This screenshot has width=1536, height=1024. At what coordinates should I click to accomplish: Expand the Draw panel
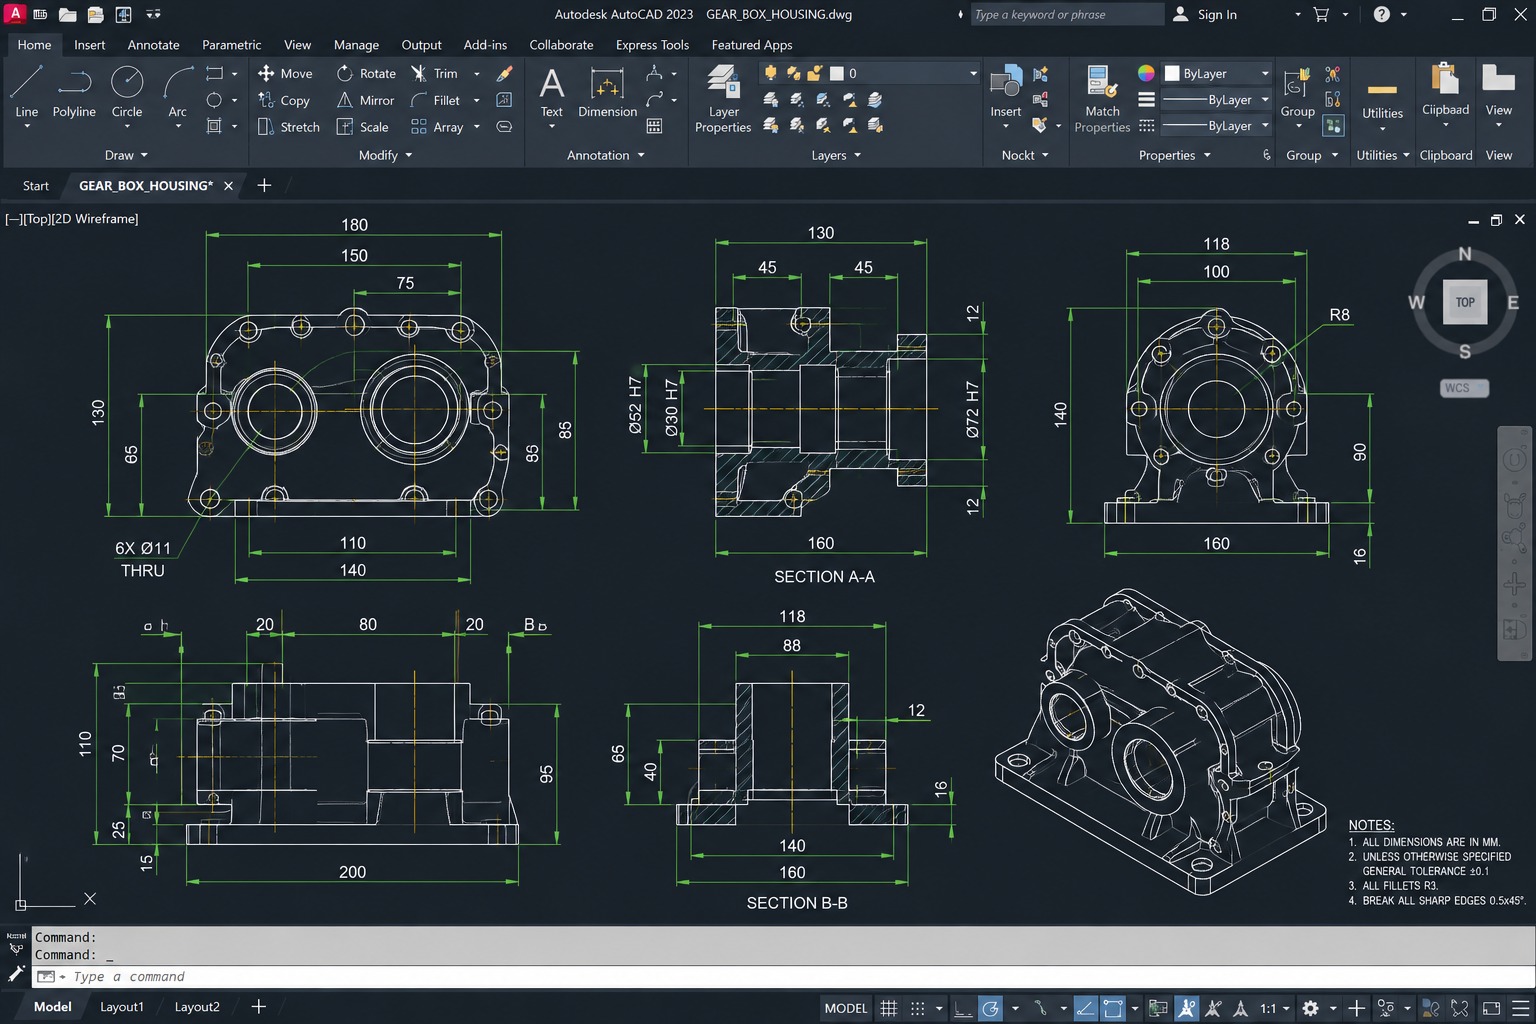point(126,155)
